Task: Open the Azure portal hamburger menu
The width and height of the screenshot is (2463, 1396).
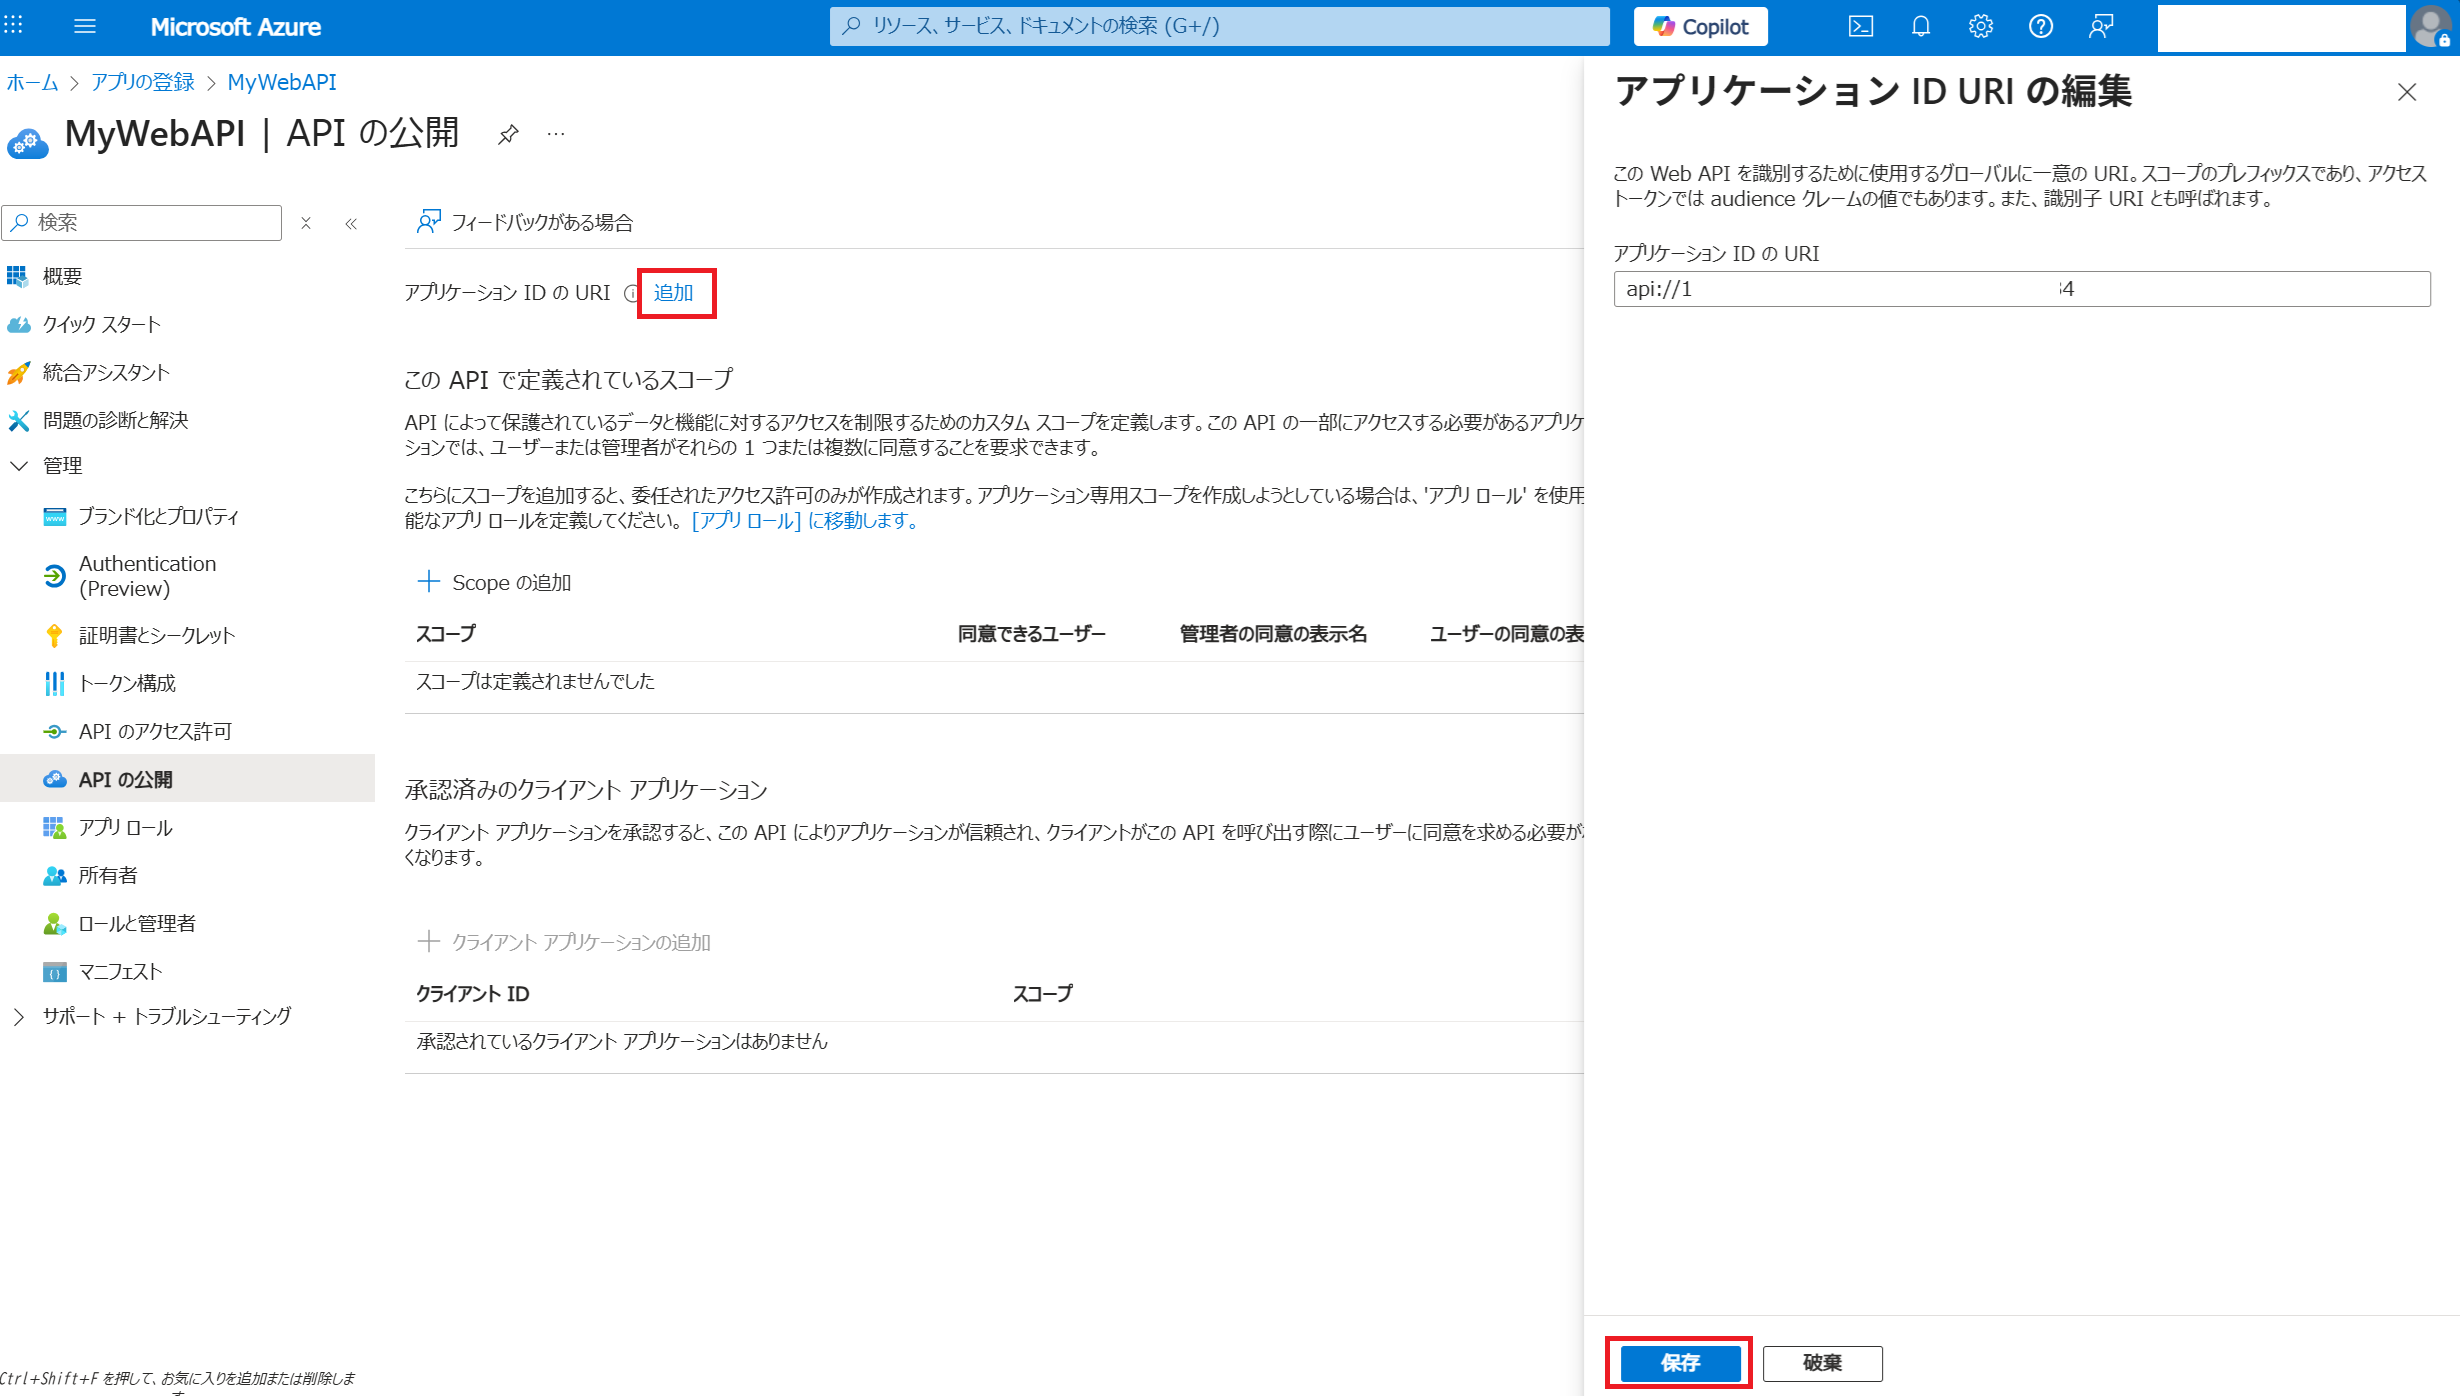Action: 85,26
